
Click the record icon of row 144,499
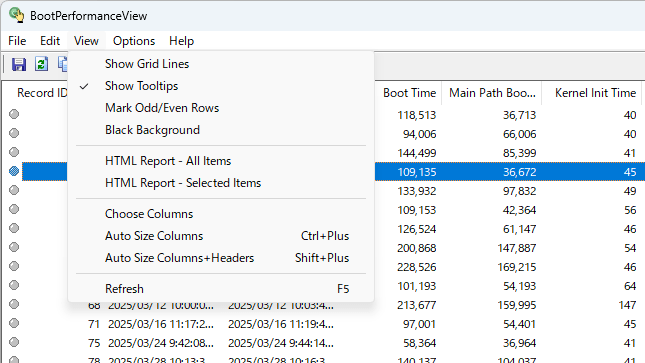[x=14, y=152]
